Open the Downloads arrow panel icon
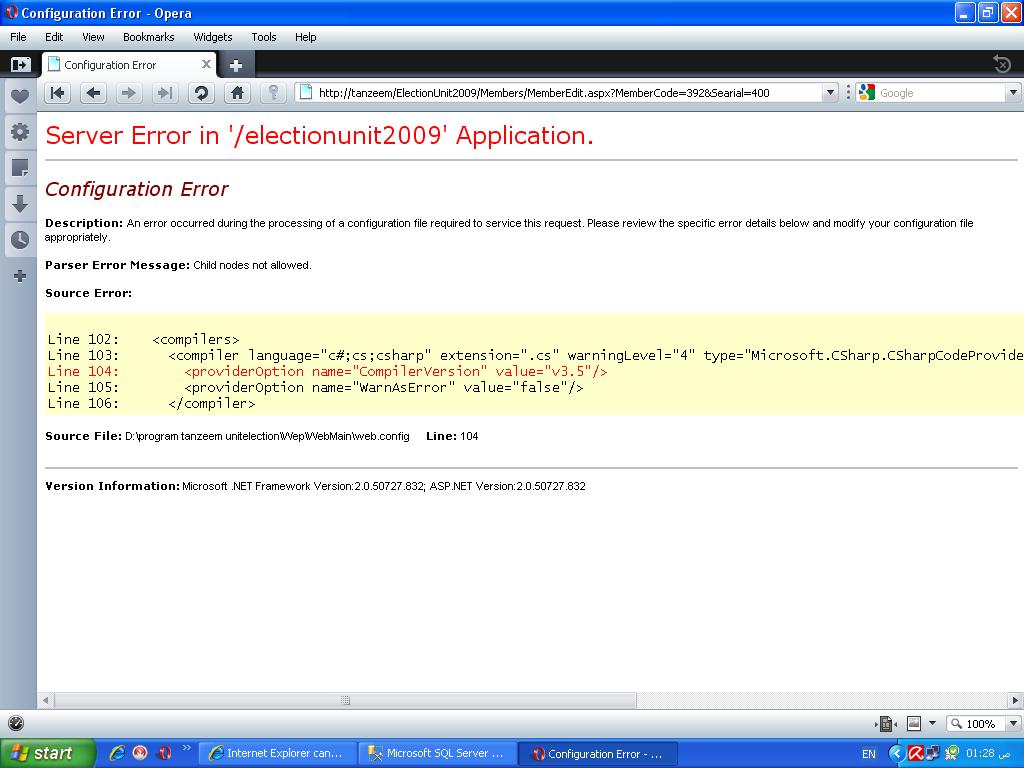The image size is (1024, 768). [20, 204]
